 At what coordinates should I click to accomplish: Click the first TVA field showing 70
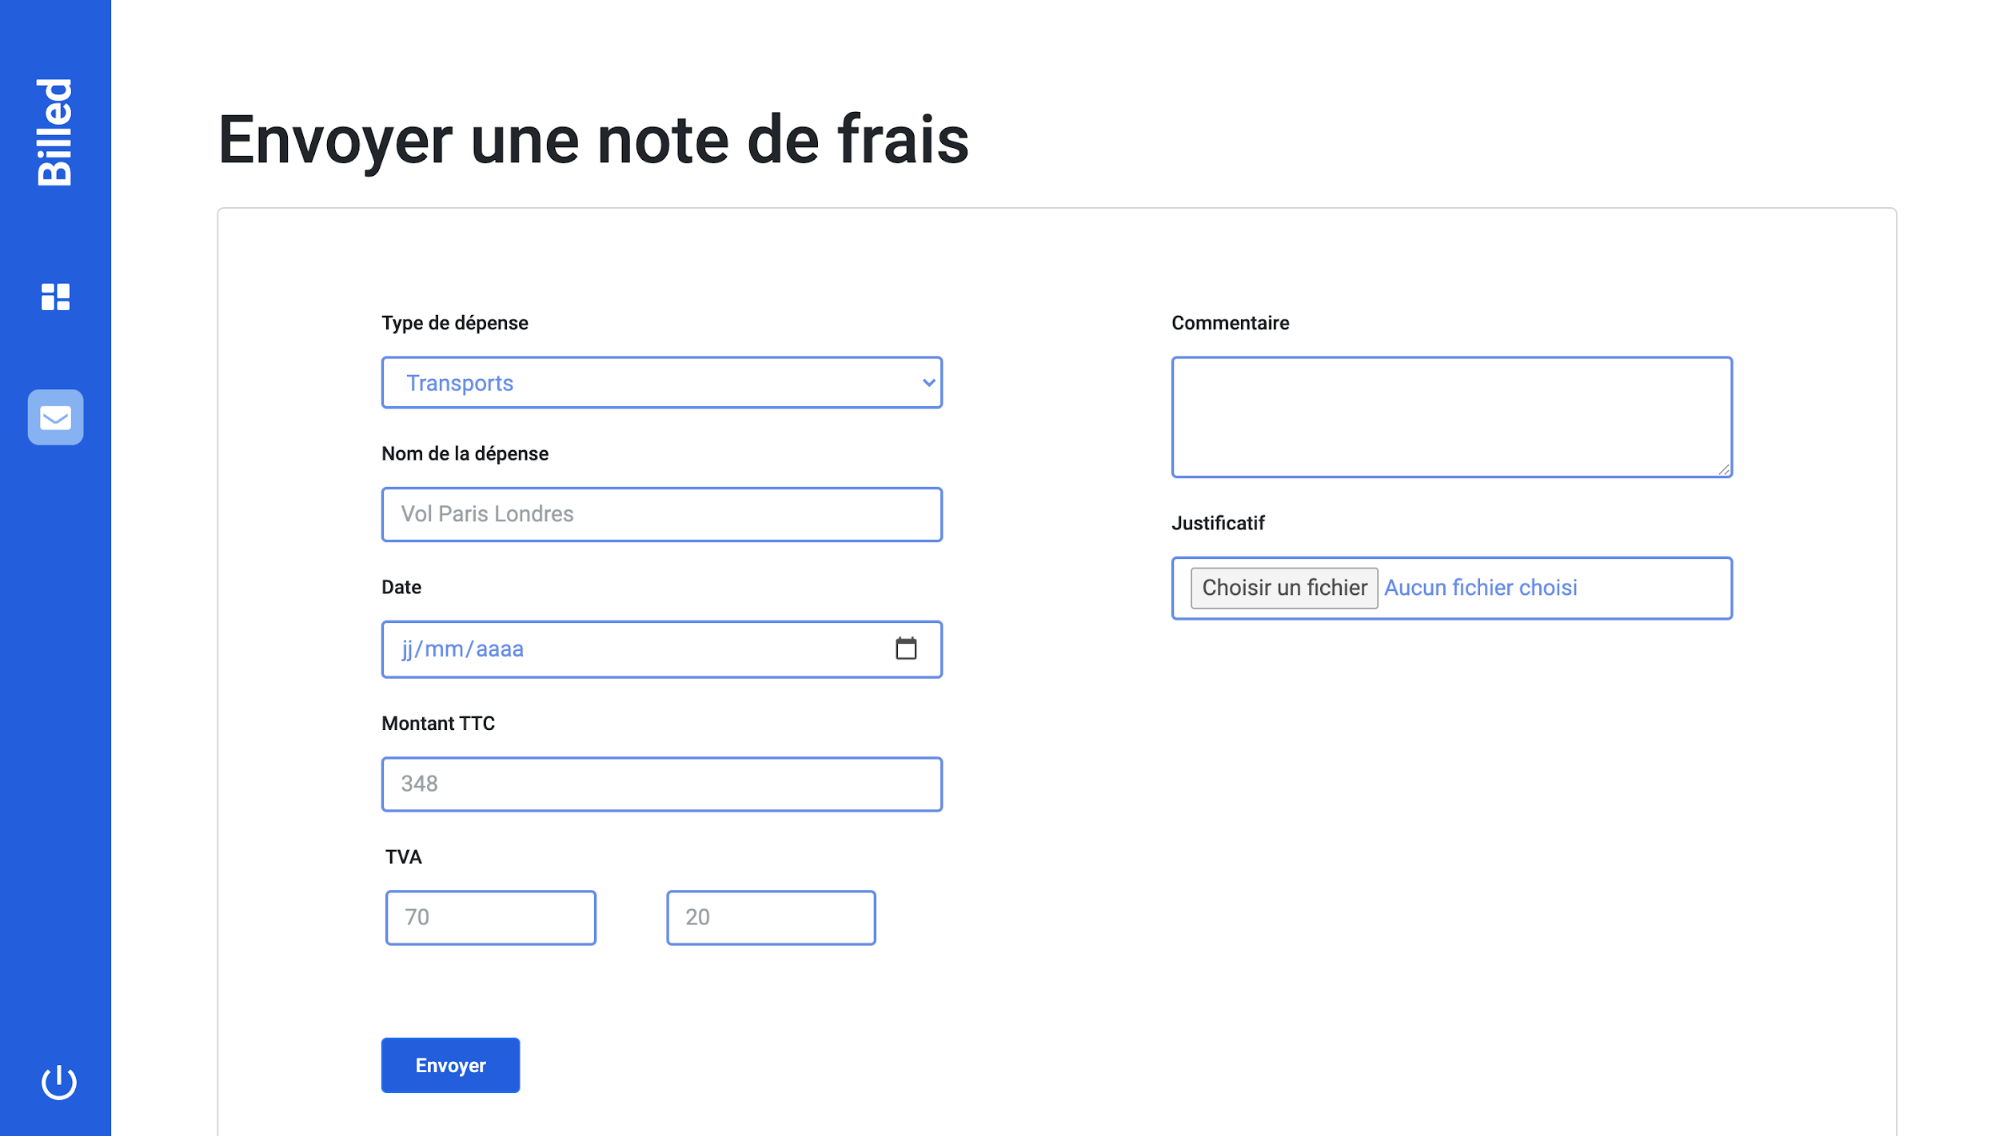[490, 917]
